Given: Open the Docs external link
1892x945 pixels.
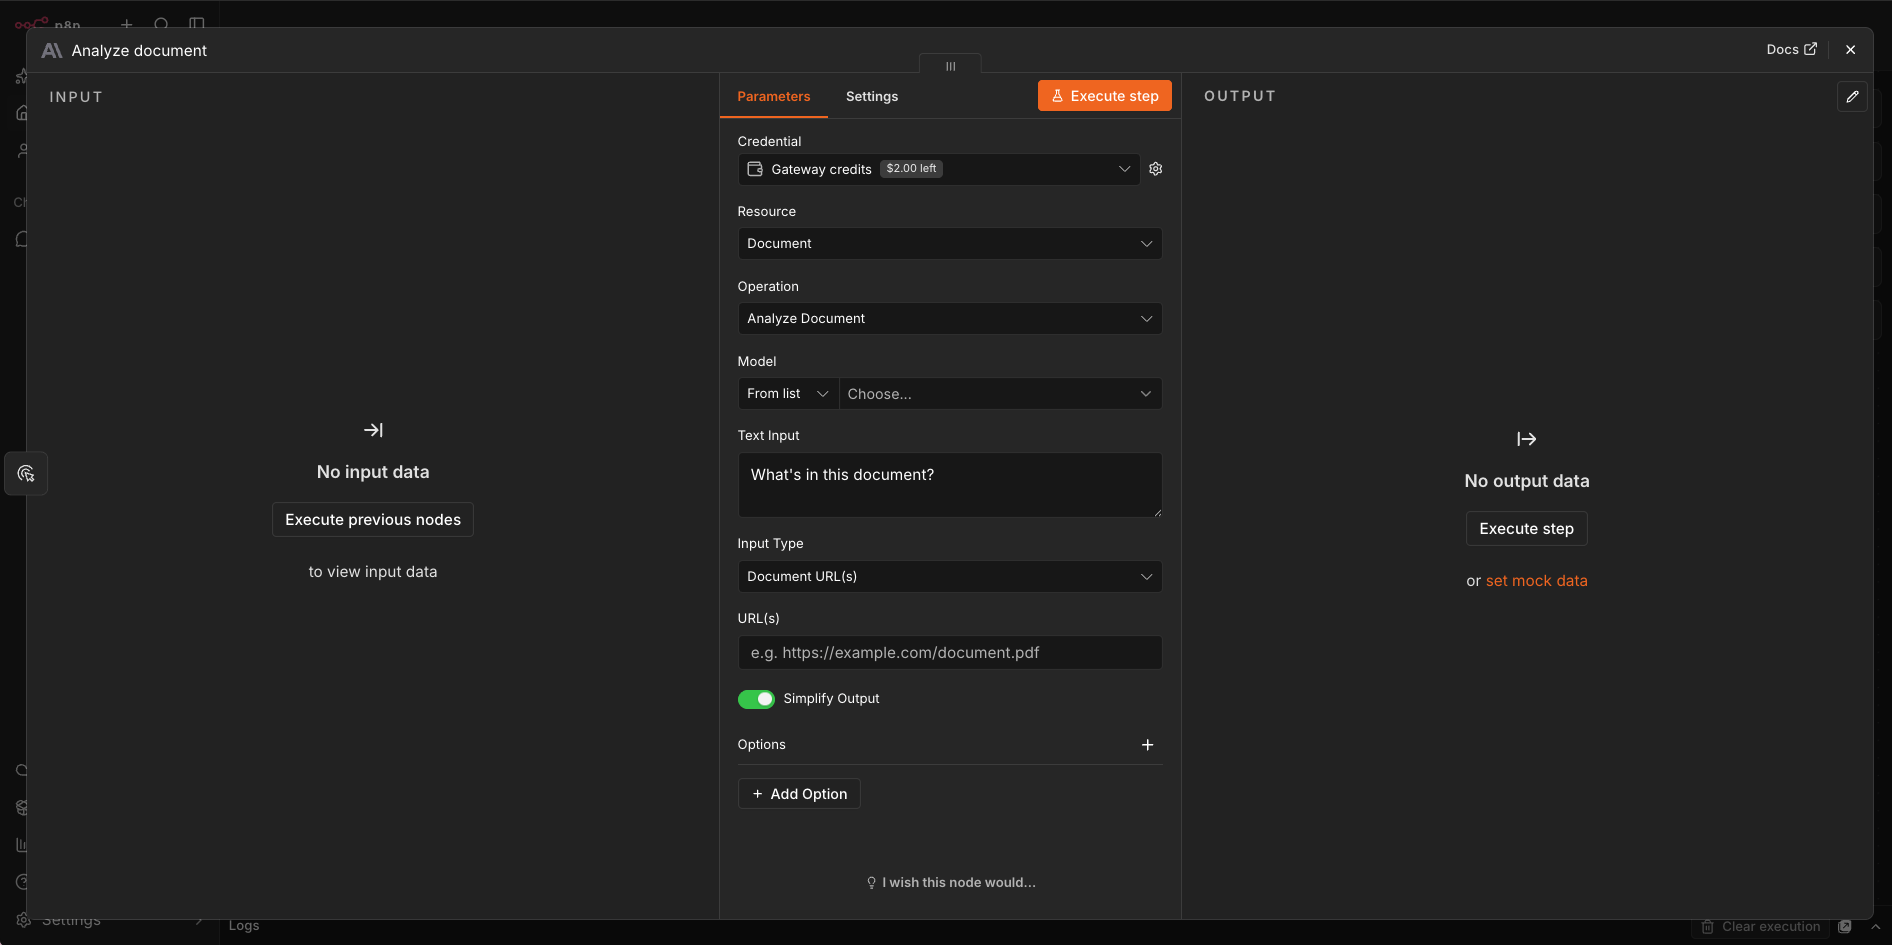Looking at the screenshot, I should click(1791, 49).
